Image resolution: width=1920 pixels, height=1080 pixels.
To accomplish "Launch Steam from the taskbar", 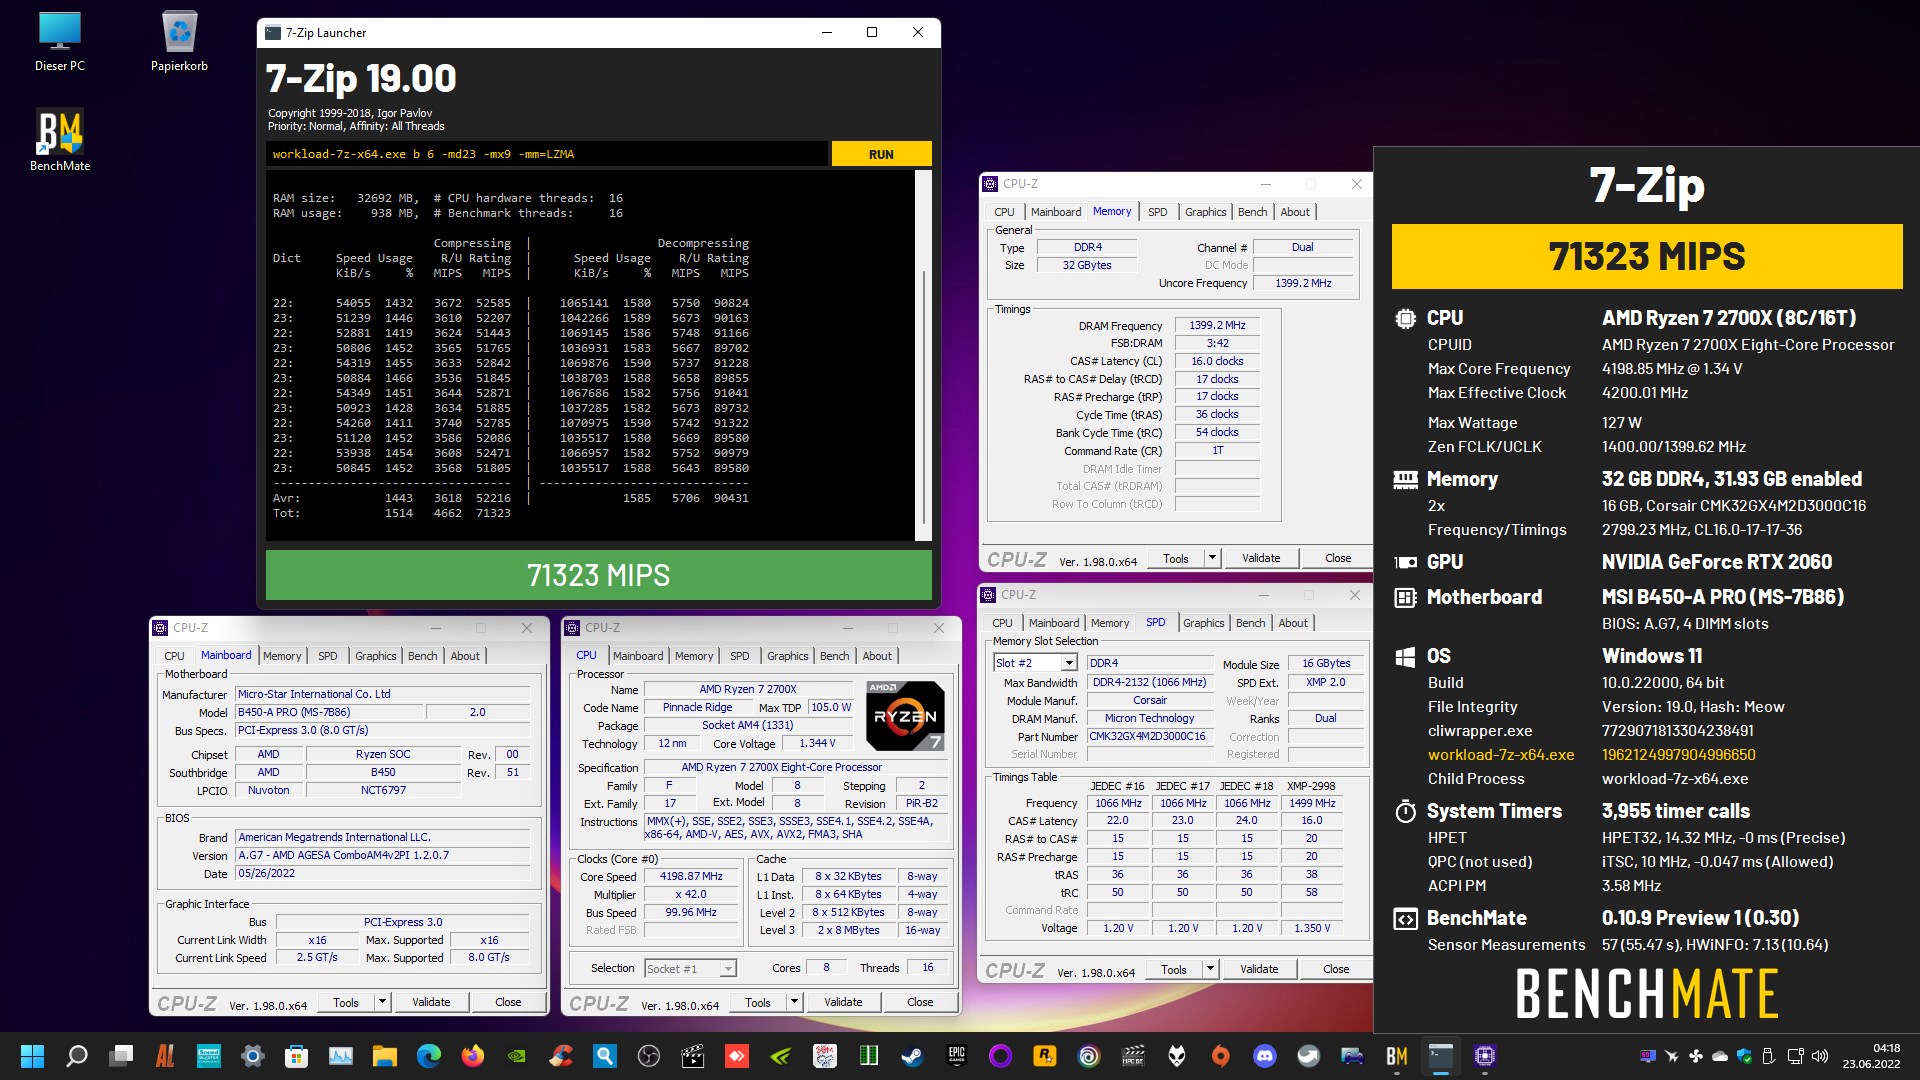I will point(913,1056).
